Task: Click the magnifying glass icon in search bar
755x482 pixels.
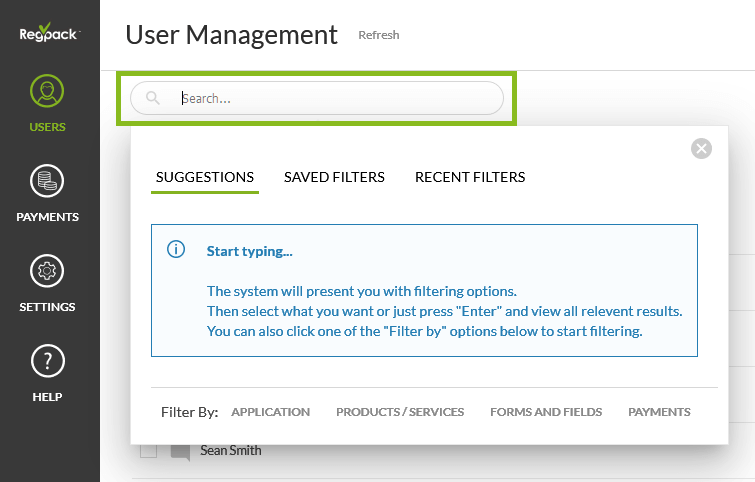Action: pos(153,98)
